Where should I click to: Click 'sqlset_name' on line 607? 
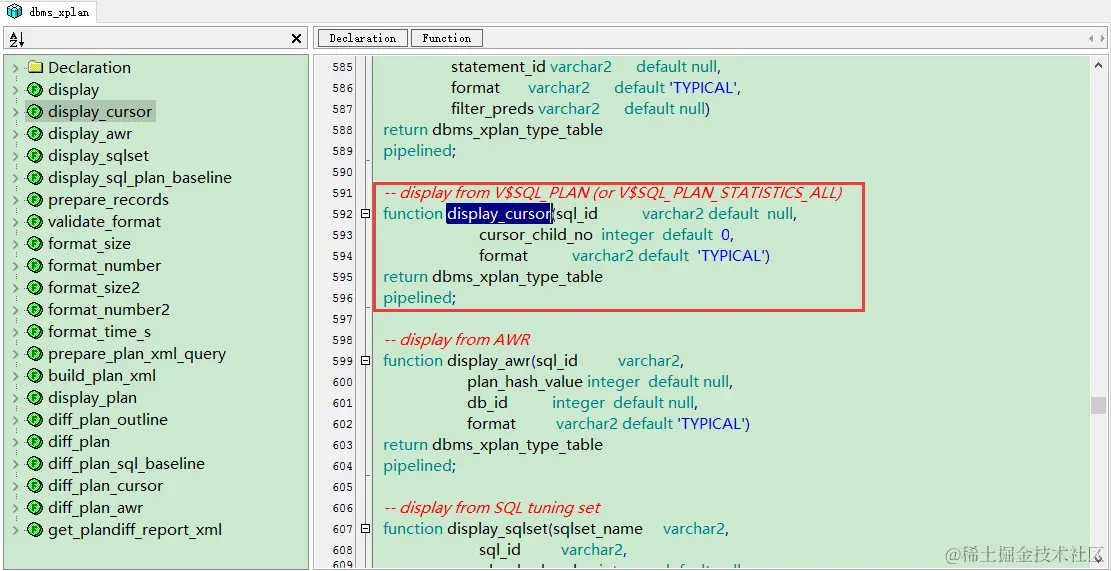pyautogui.click(x=599, y=528)
